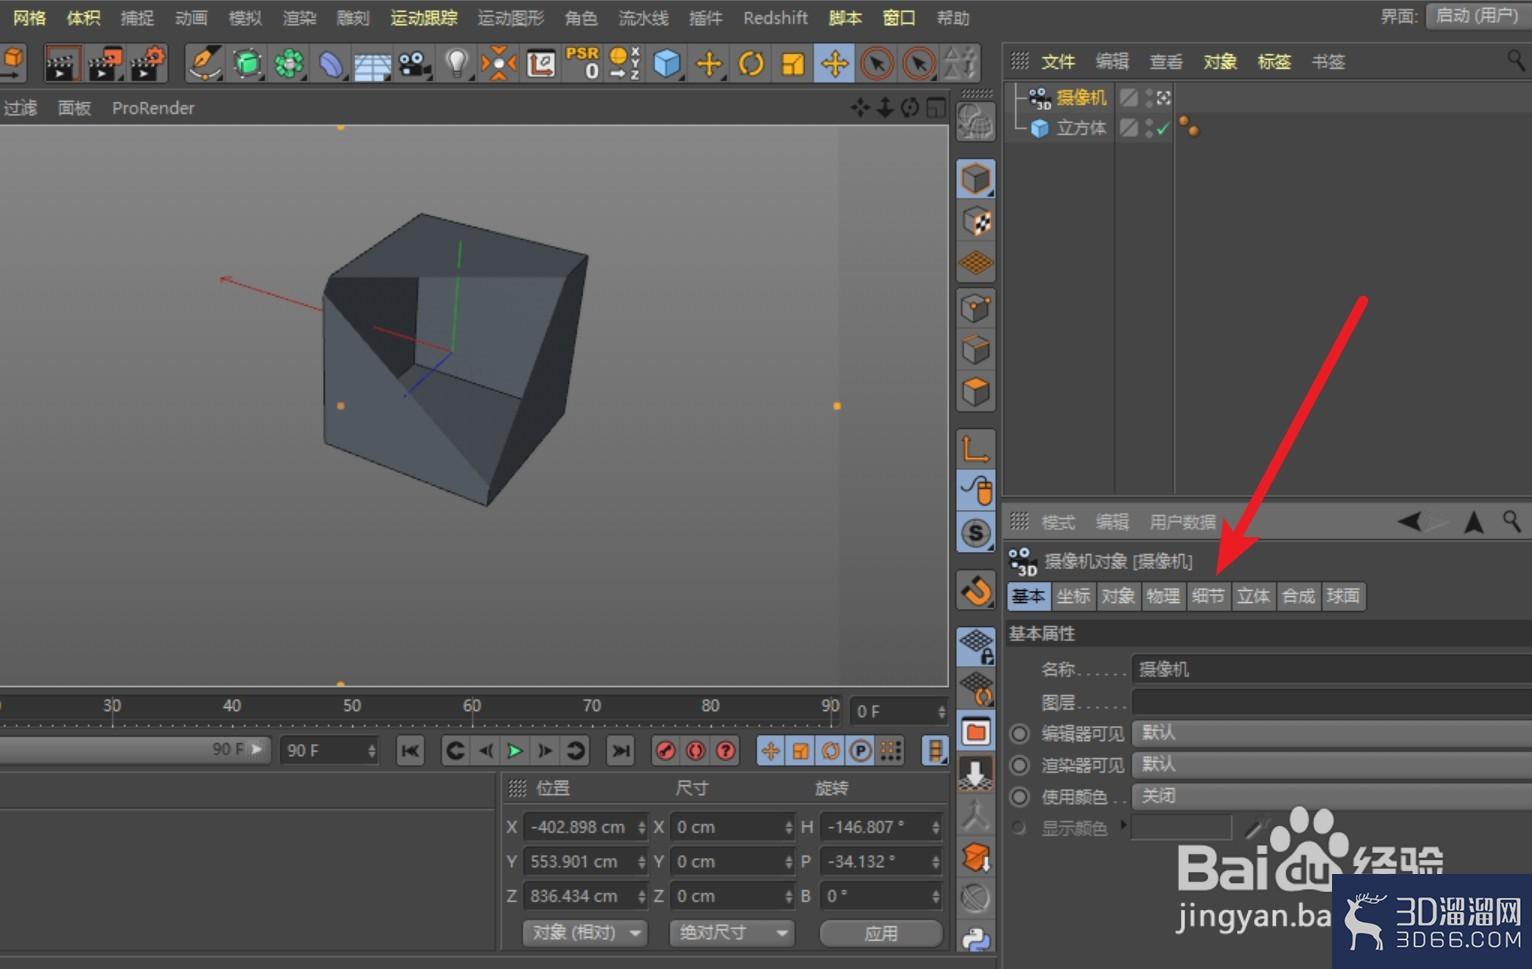Toggle parameter (P) keyframe recording
This screenshot has height=969, width=1532.
coord(860,750)
